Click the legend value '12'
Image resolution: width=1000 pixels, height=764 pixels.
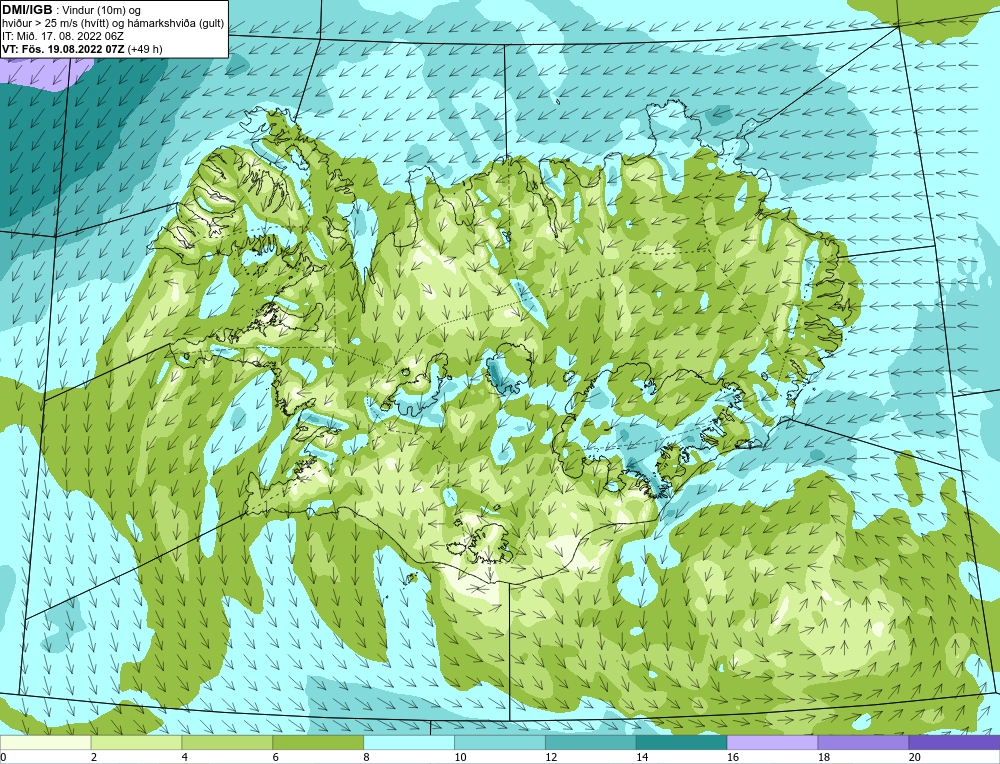551,757
